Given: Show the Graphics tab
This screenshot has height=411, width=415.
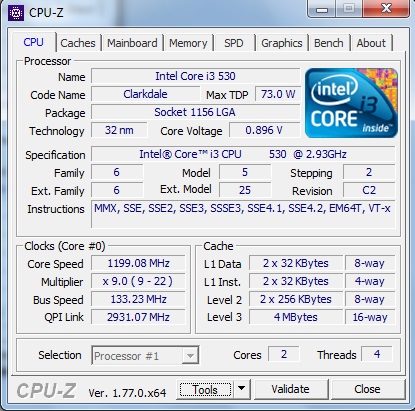Looking at the screenshot, I should [x=282, y=43].
